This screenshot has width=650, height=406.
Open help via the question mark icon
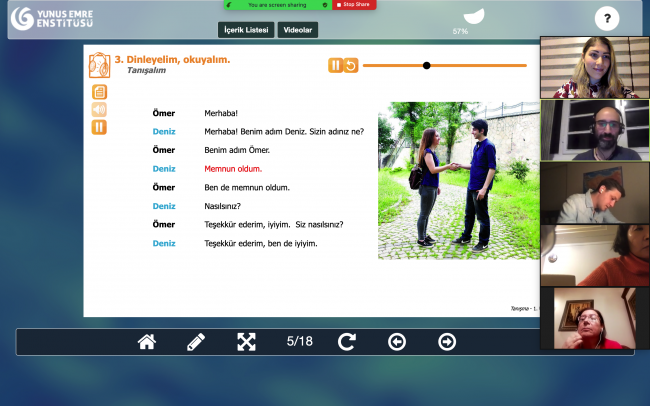[x=607, y=18]
